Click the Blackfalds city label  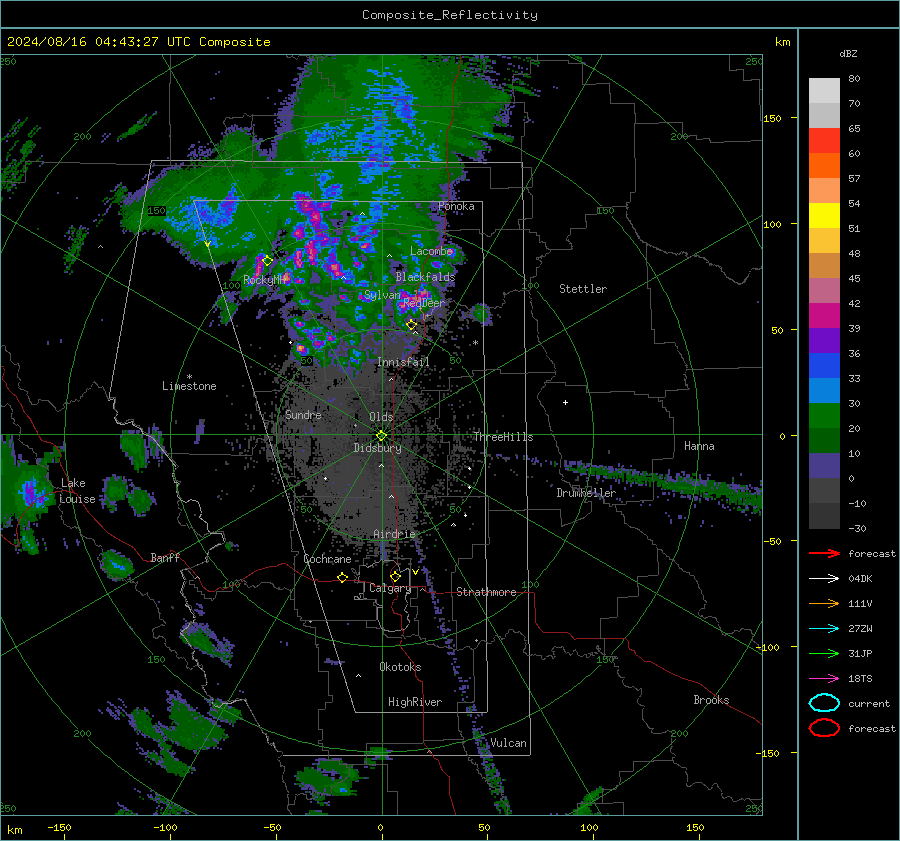point(425,277)
